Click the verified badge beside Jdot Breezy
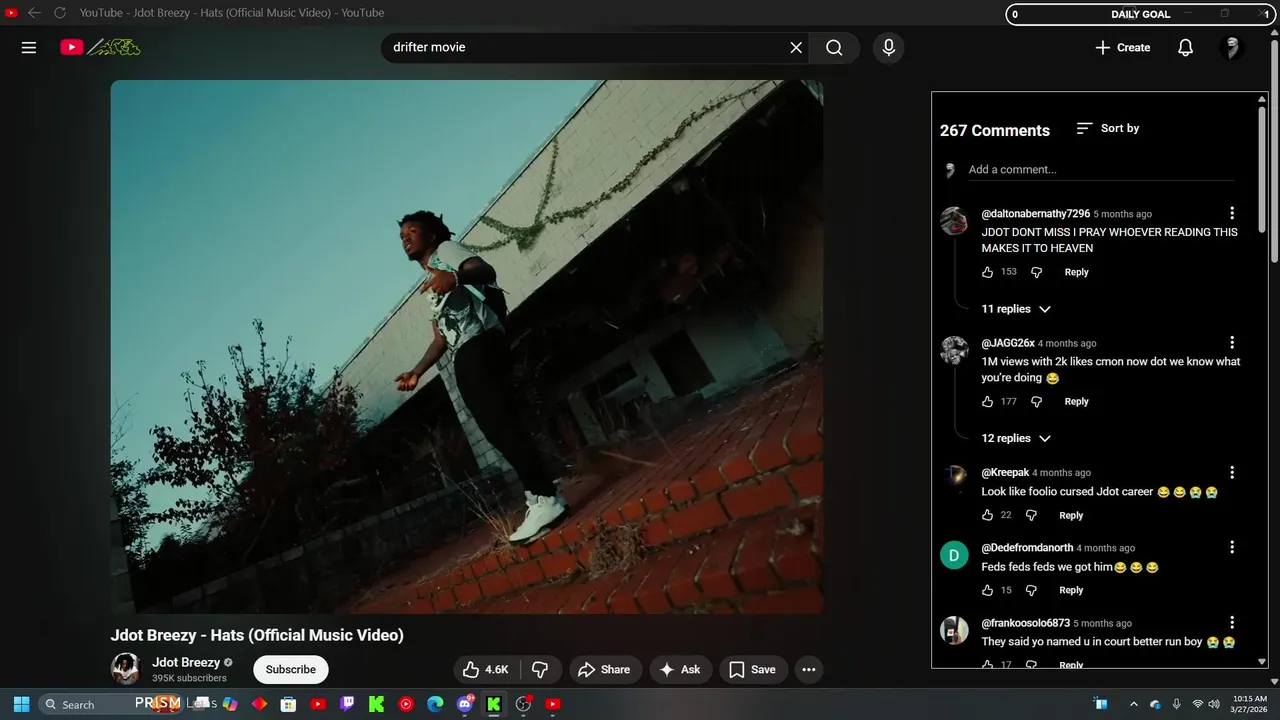The image size is (1280, 720). point(228,662)
